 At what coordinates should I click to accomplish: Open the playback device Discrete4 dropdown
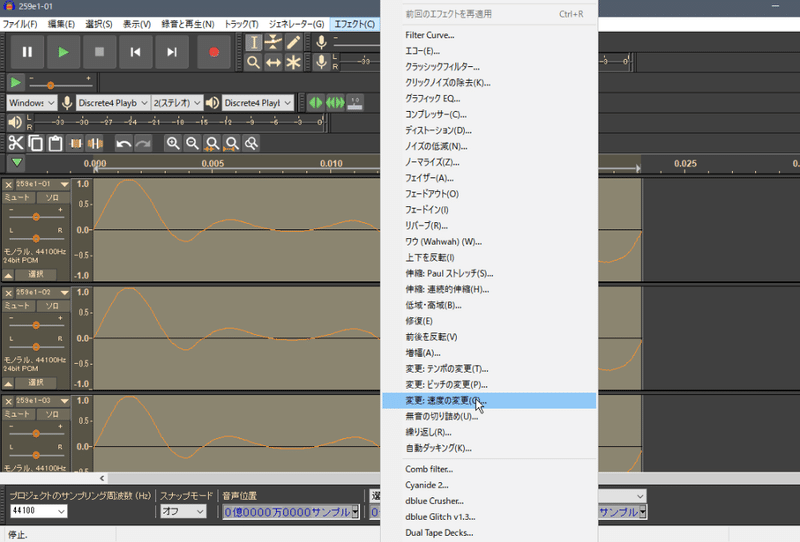pos(257,103)
